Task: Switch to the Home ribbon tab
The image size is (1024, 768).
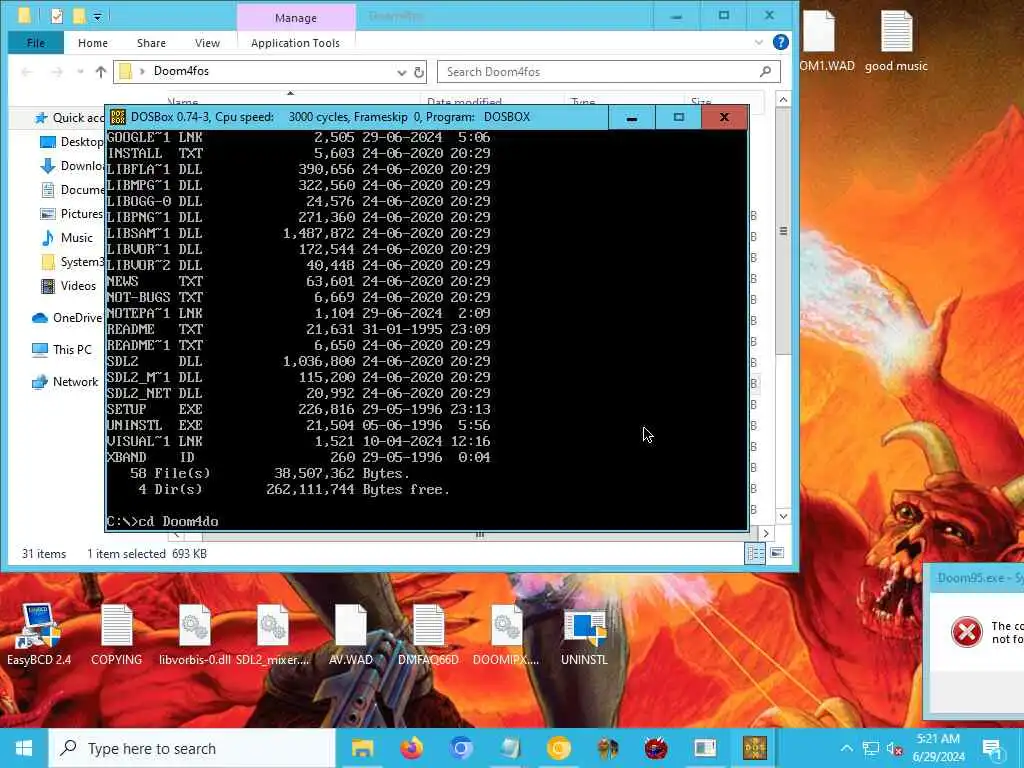Action: 93,43
